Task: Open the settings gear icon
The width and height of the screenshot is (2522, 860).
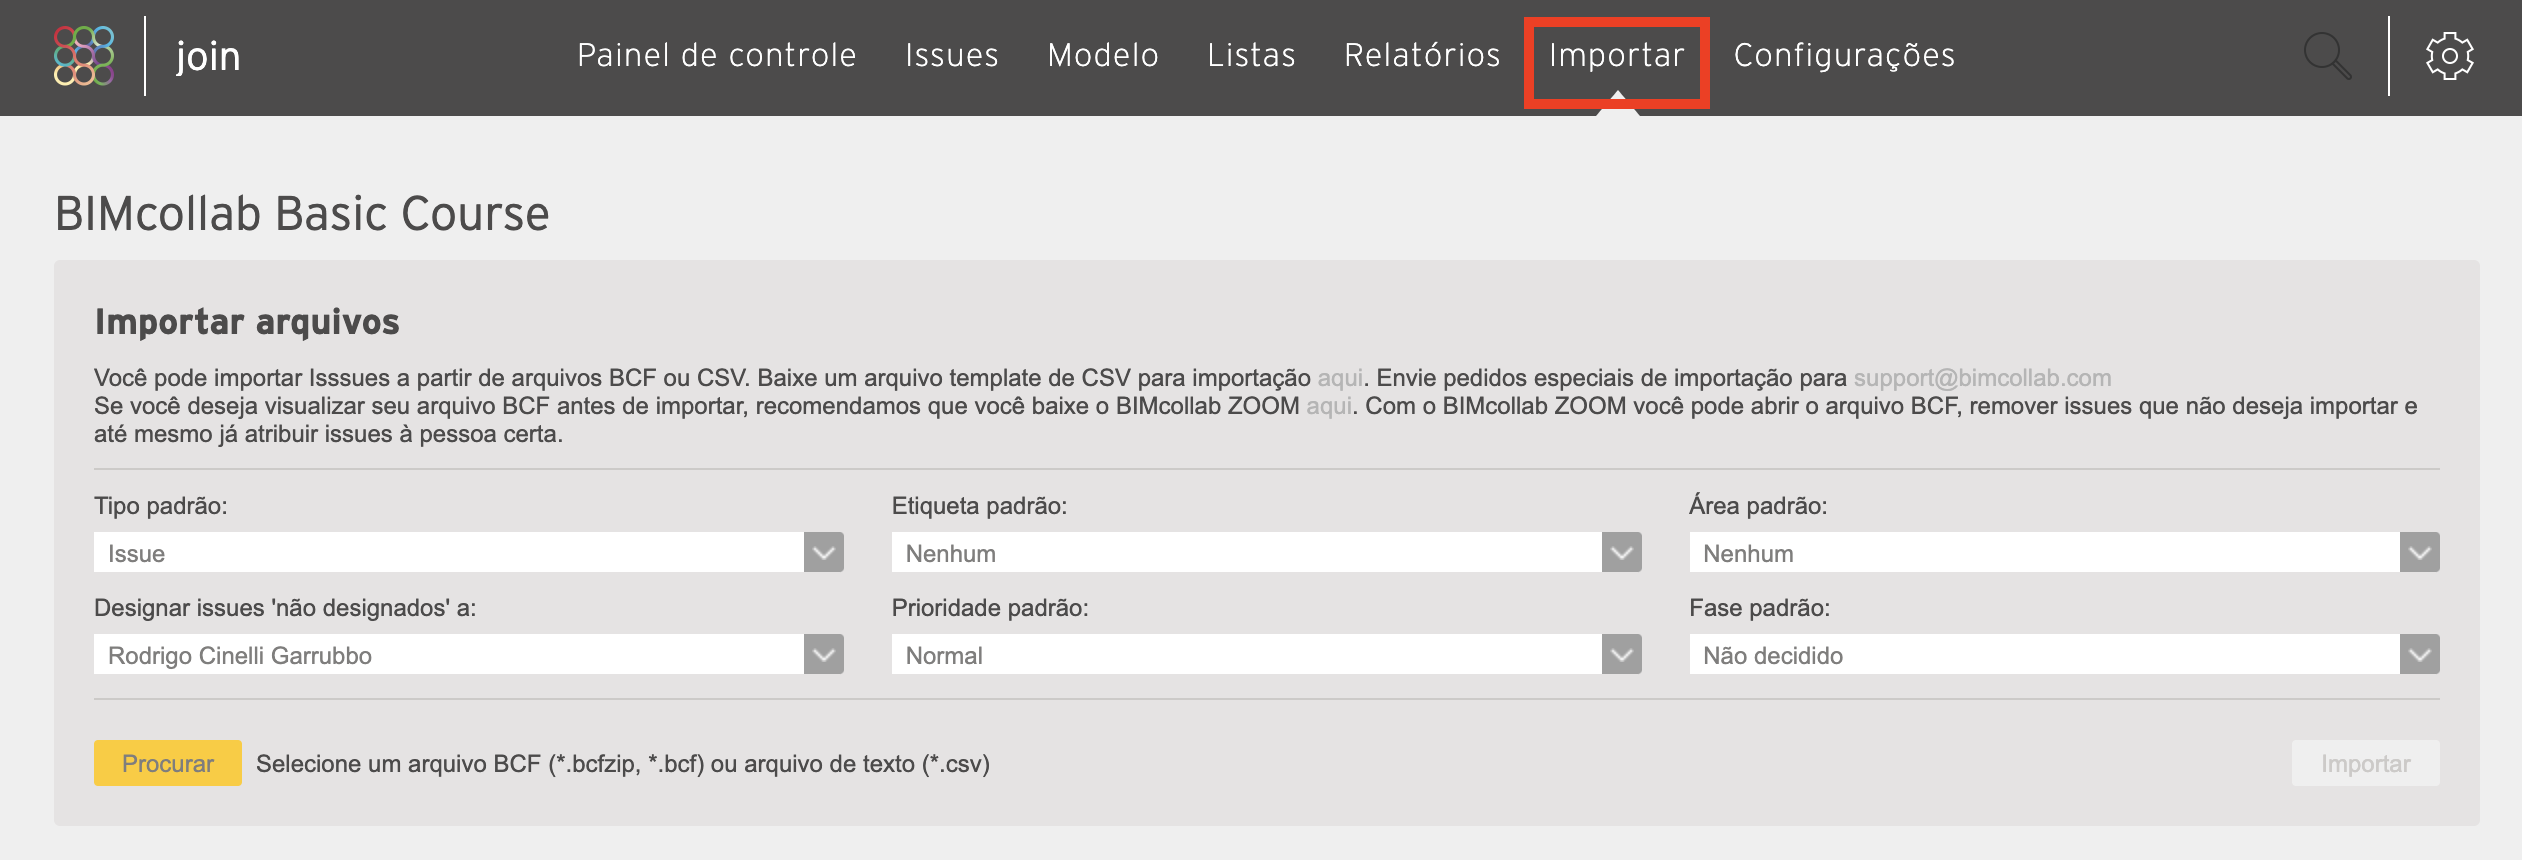Action: coord(2449,56)
